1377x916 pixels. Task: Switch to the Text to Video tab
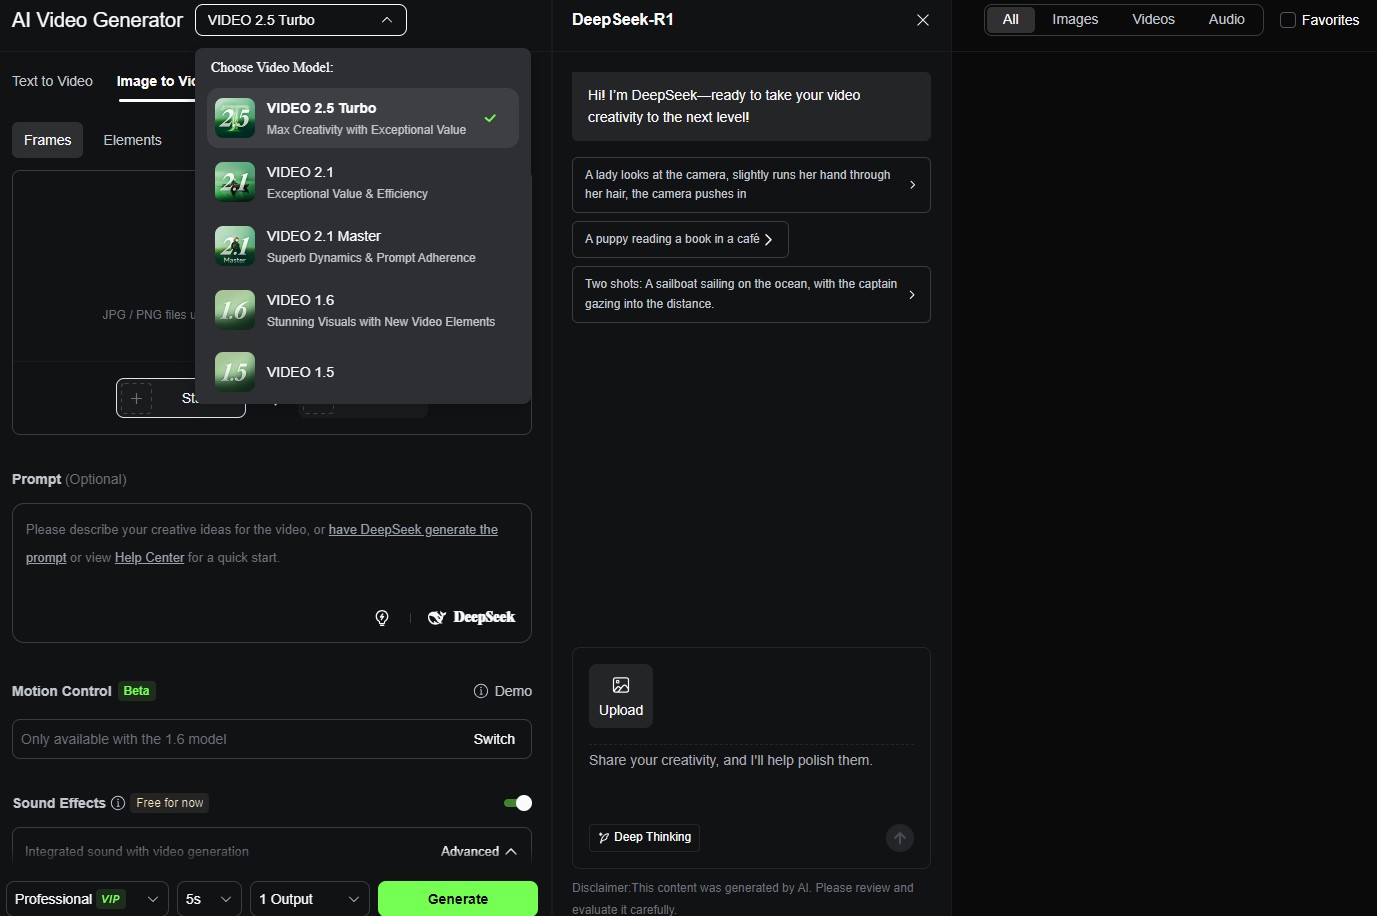(x=52, y=81)
